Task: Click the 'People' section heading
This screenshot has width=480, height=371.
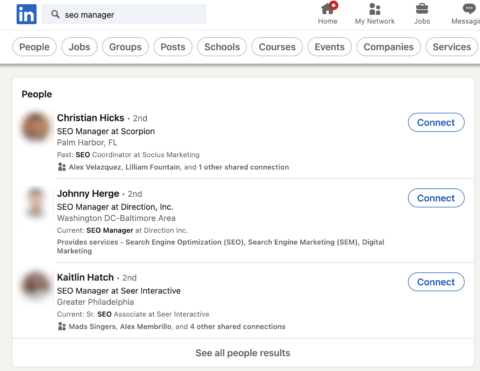Action: 37,94
